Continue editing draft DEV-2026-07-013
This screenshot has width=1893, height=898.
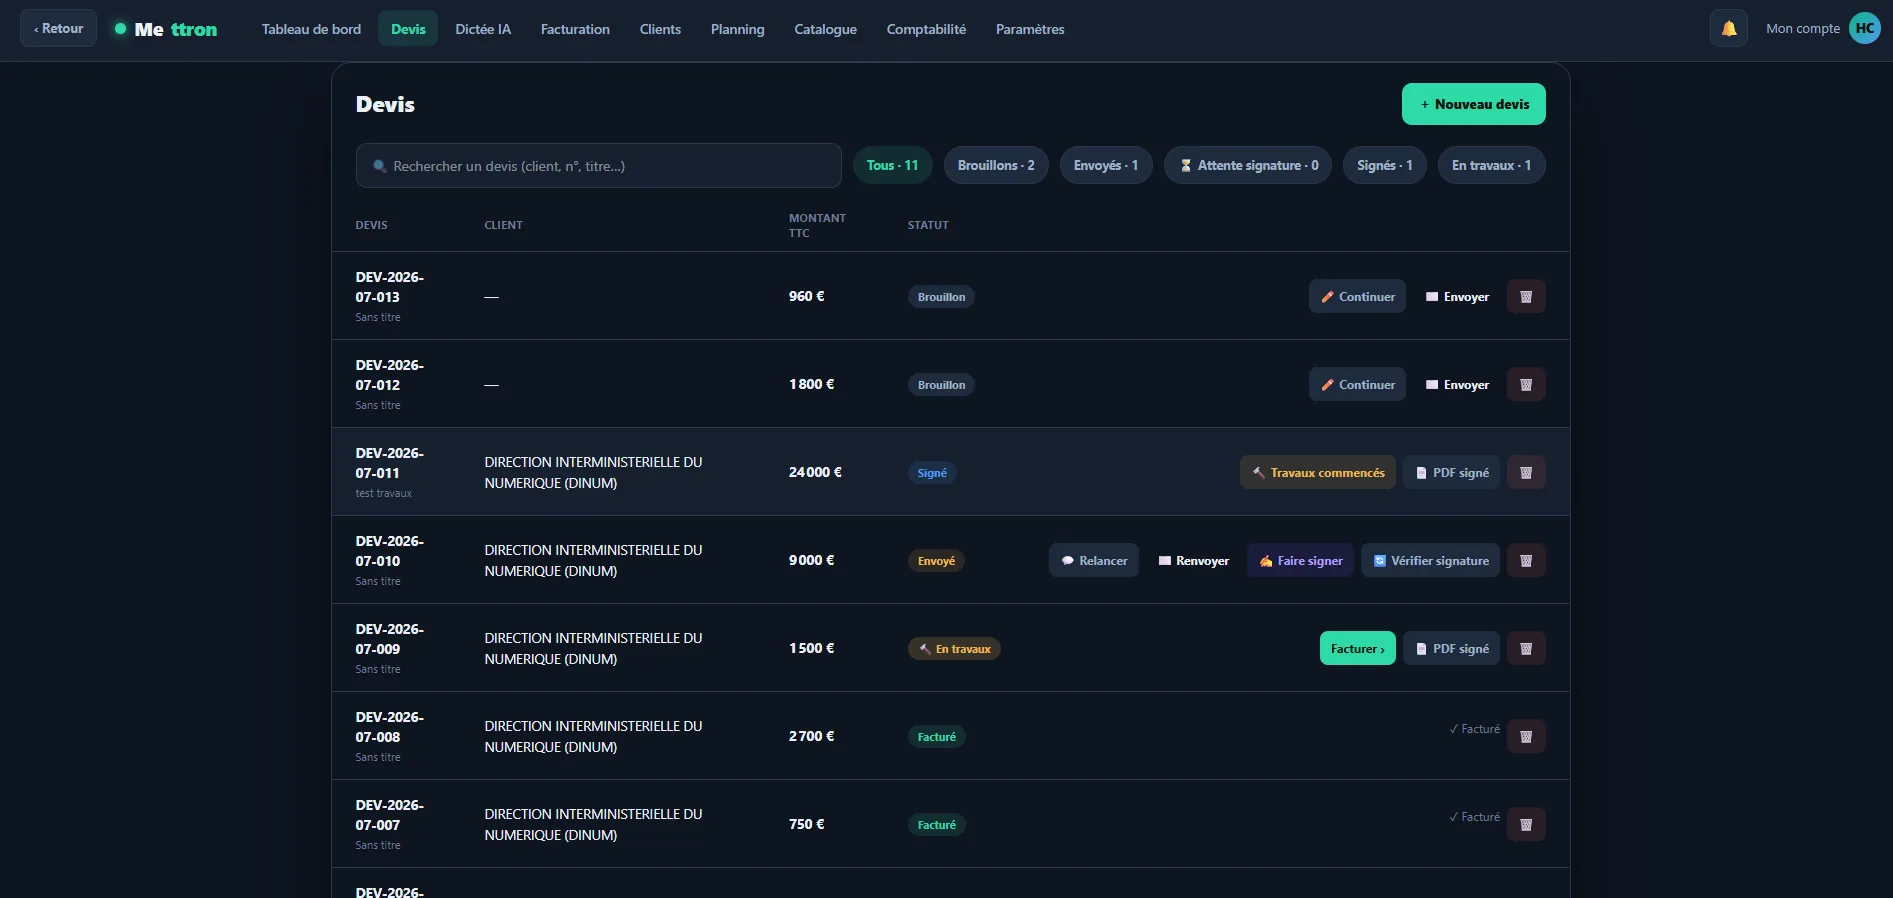pyautogui.click(x=1357, y=296)
